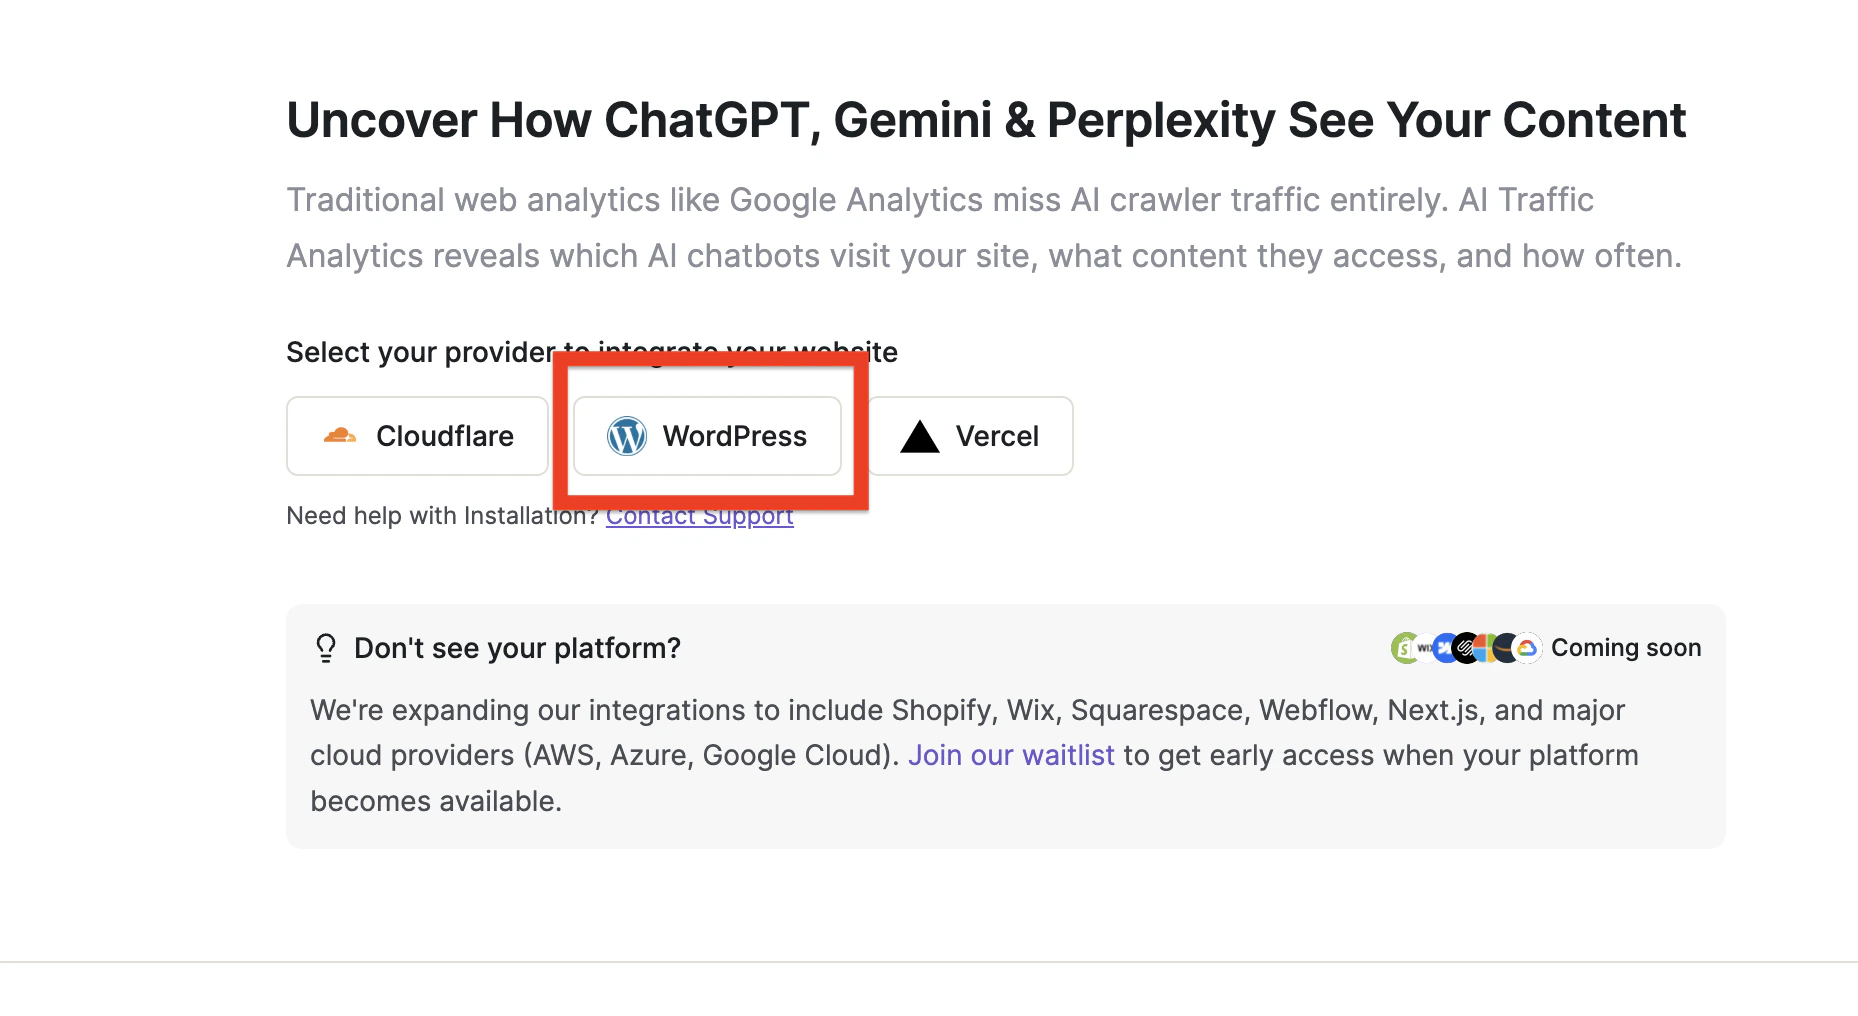Screen dimensions: 1858x1016
Task: Click the black Squarespace logo icon
Action: tap(1465, 648)
